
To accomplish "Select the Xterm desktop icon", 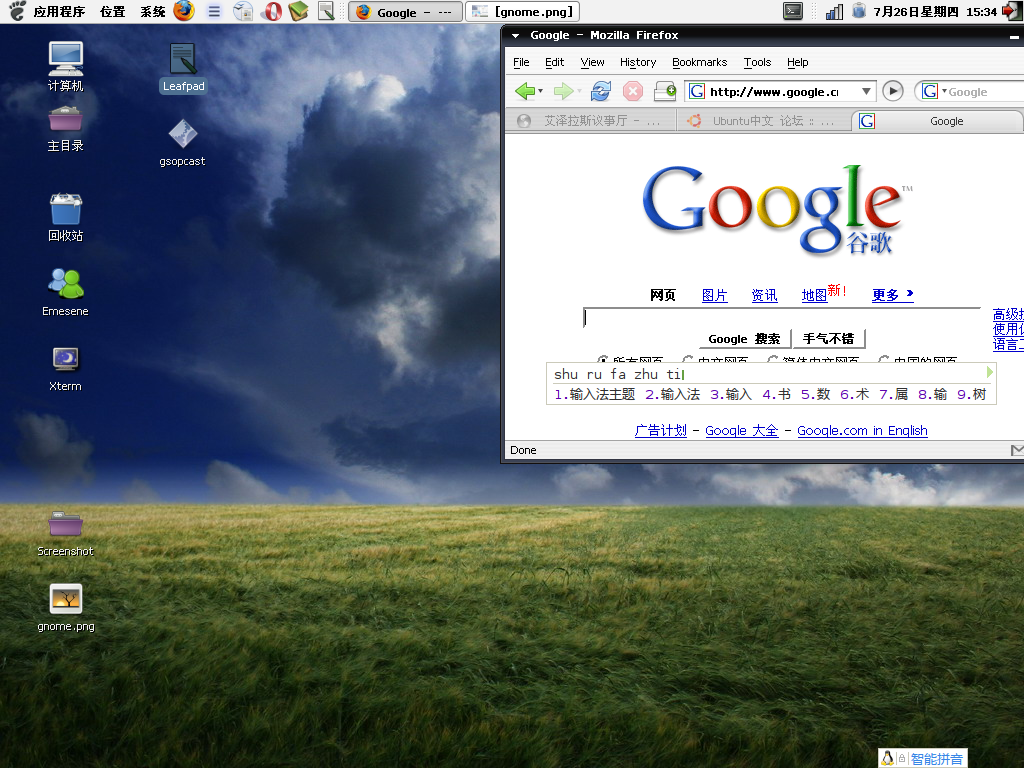I will tap(65, 369).
